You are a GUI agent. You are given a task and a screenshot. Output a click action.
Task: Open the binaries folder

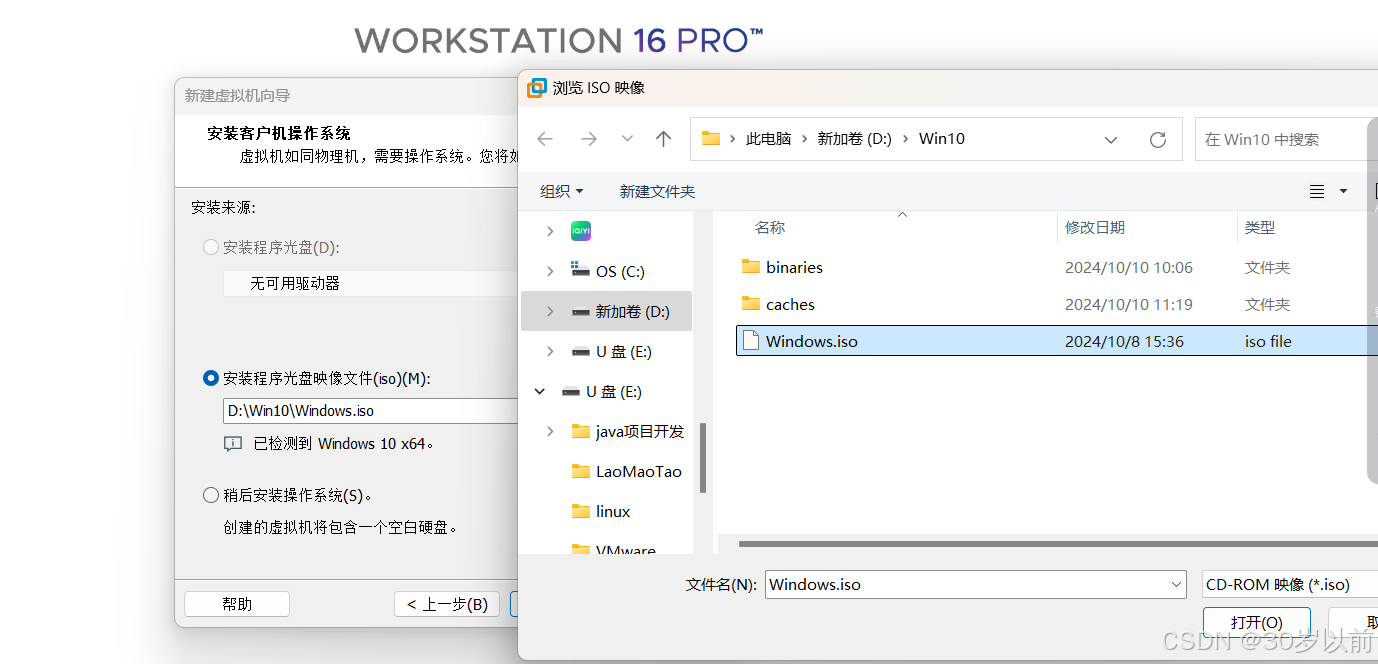(x=794, y=267)
